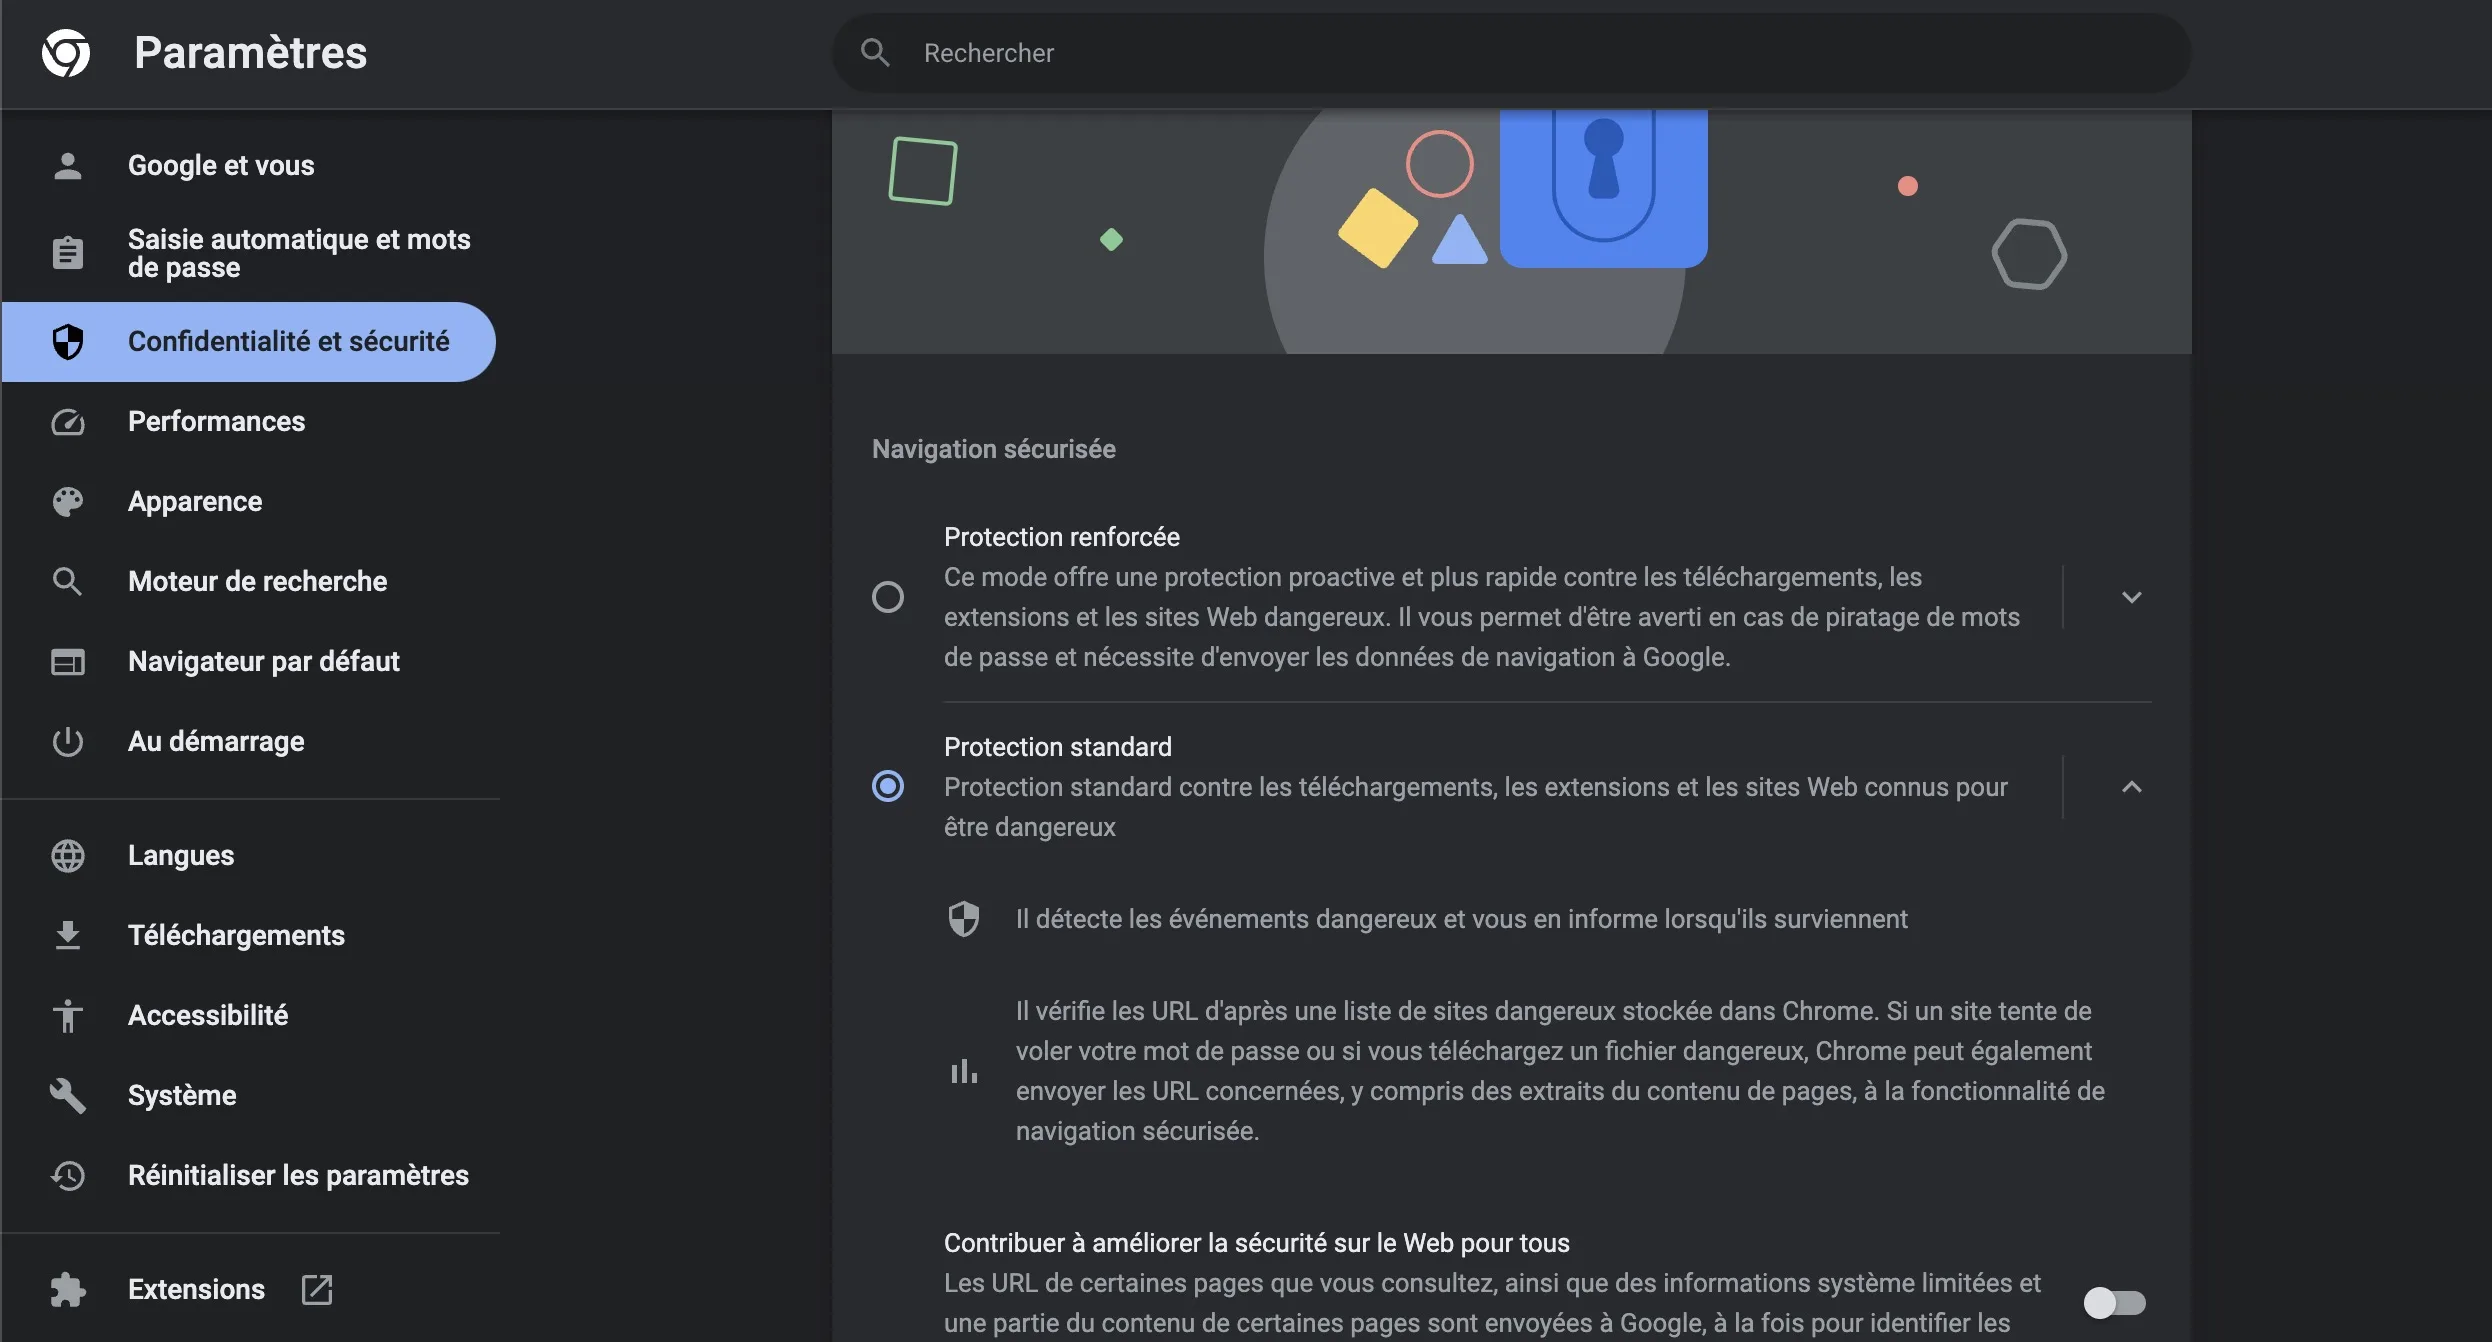Click the Apparence palette icon
Viewport: 2492px width, 1342px height.
(68, 502)
